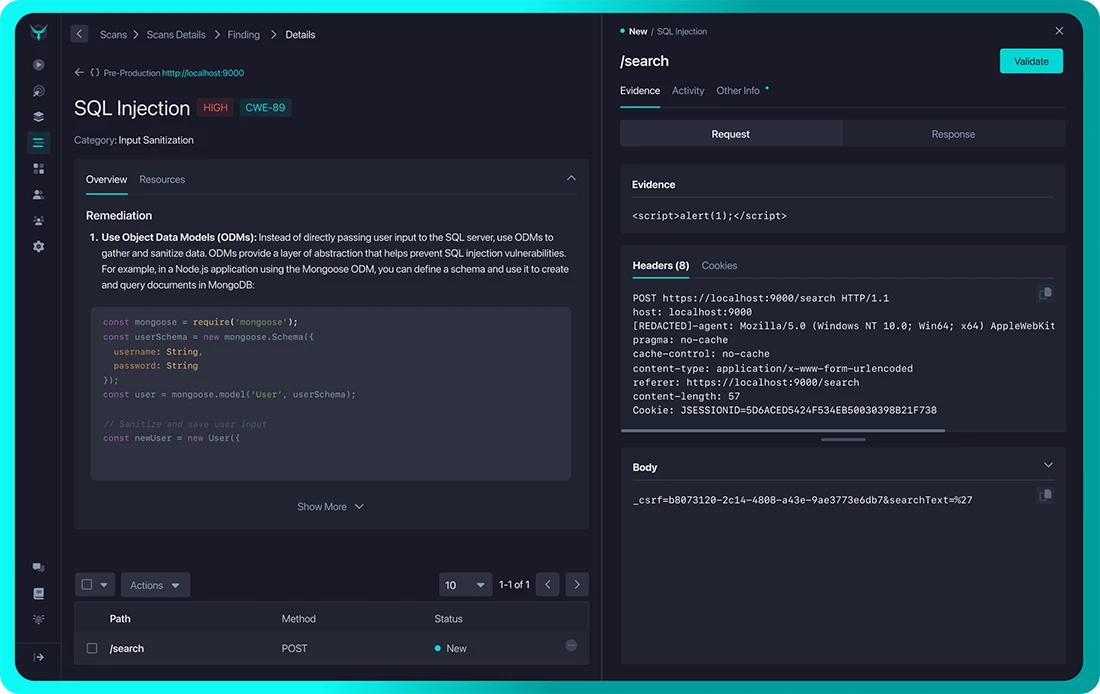
Task: Click the New status in table row
Action: pos(450,648)
